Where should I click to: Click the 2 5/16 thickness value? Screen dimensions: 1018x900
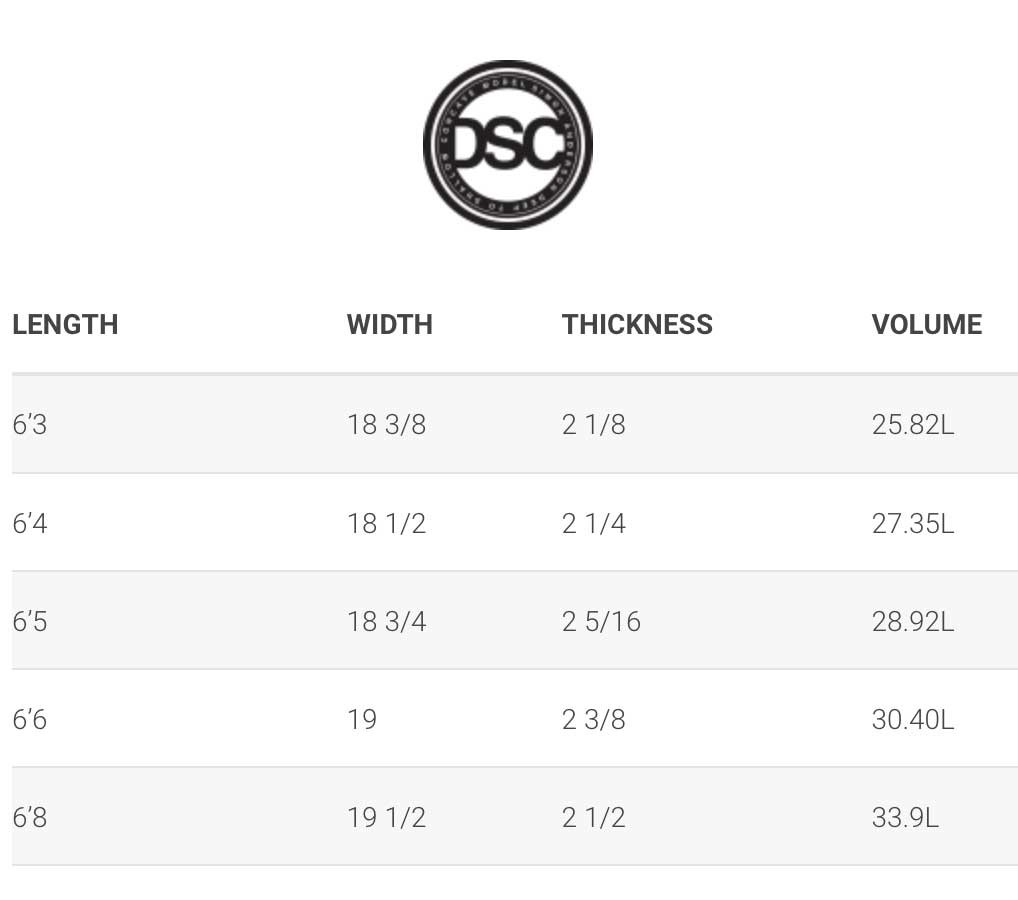coord(601,621)
